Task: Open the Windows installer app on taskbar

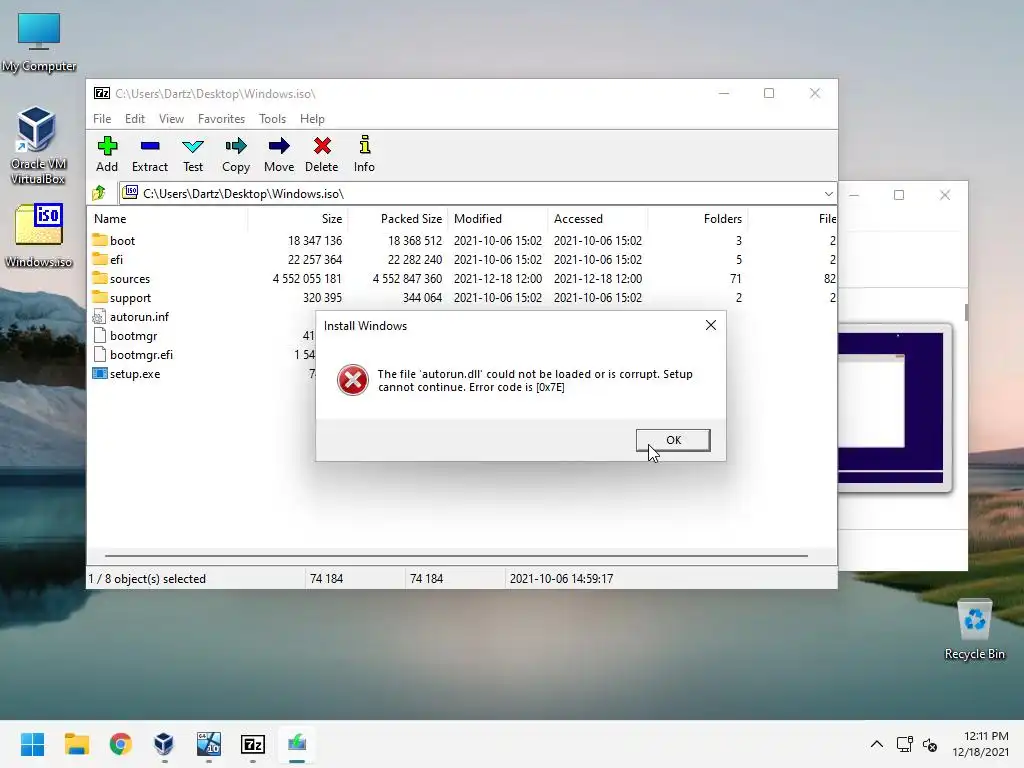Action: 208,744
